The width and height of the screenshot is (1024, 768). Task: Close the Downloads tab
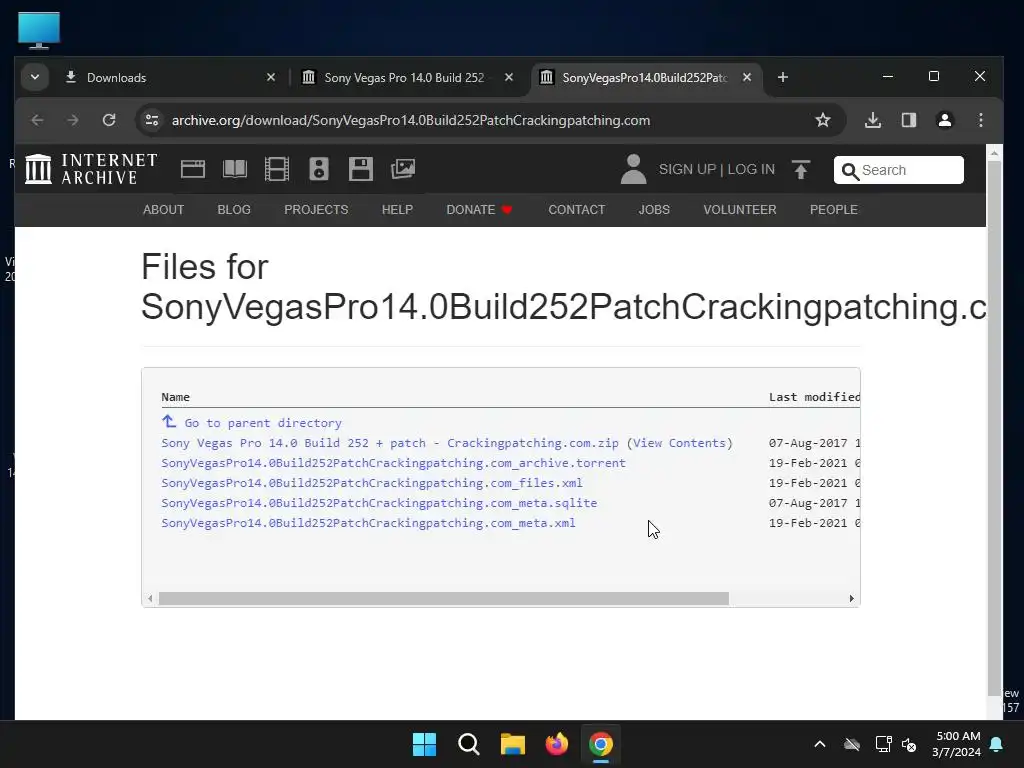tap(271, 78)
